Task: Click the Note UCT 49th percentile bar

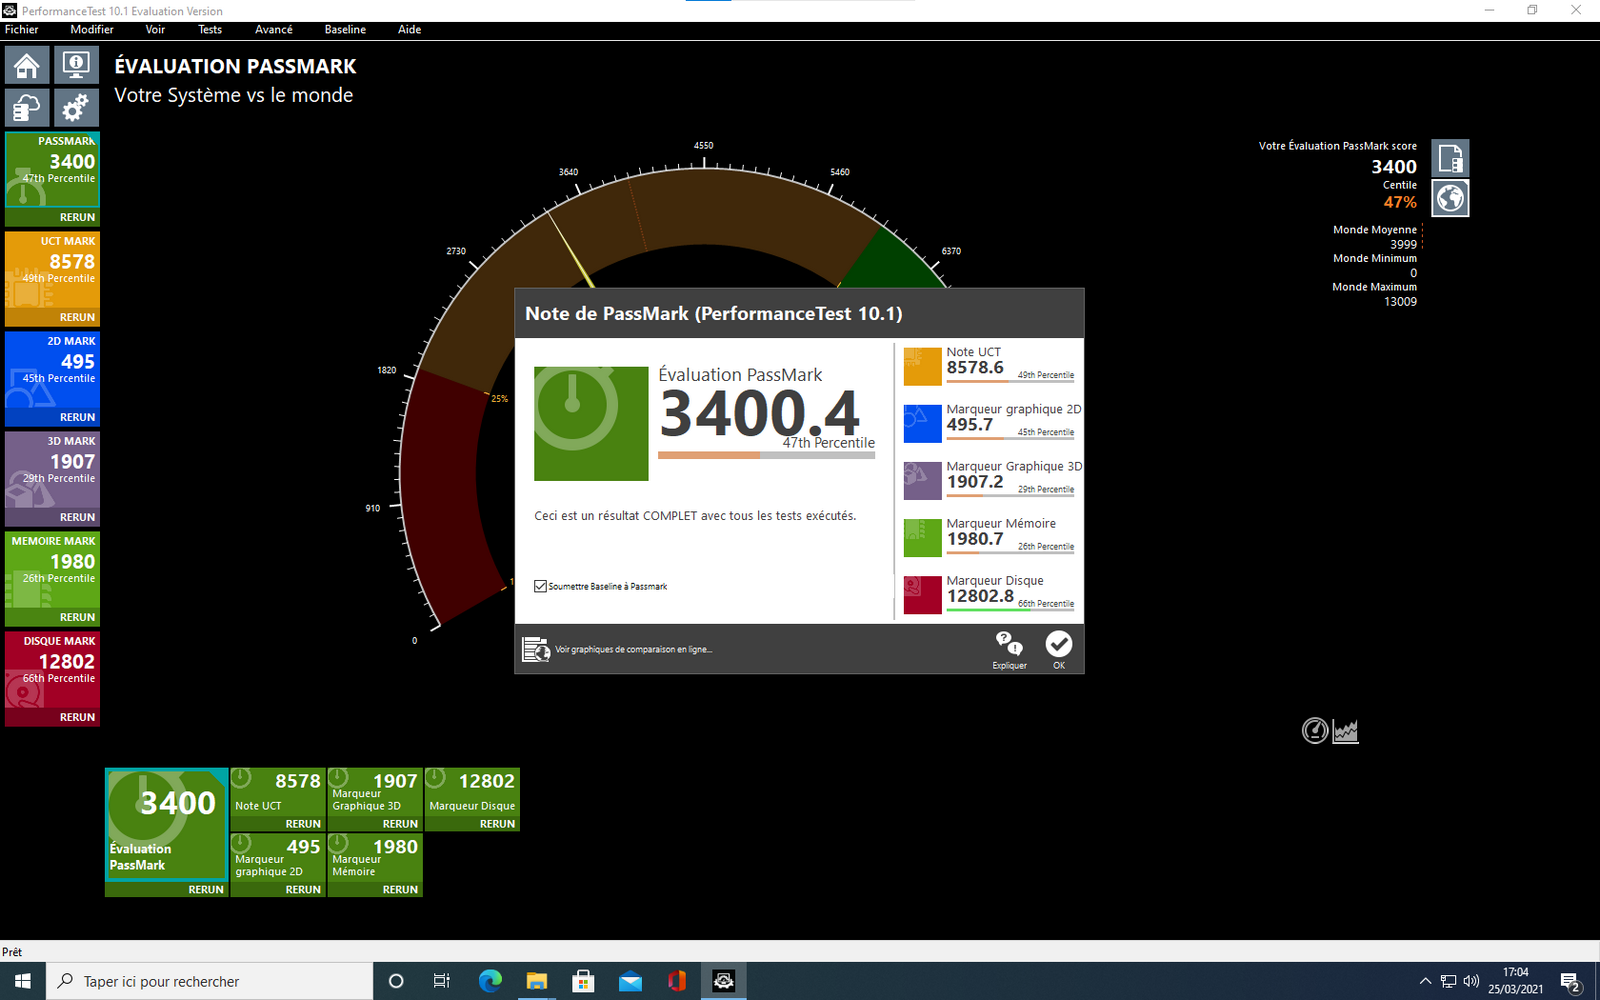Action: pyautogui.click(x=1011, y=381)
